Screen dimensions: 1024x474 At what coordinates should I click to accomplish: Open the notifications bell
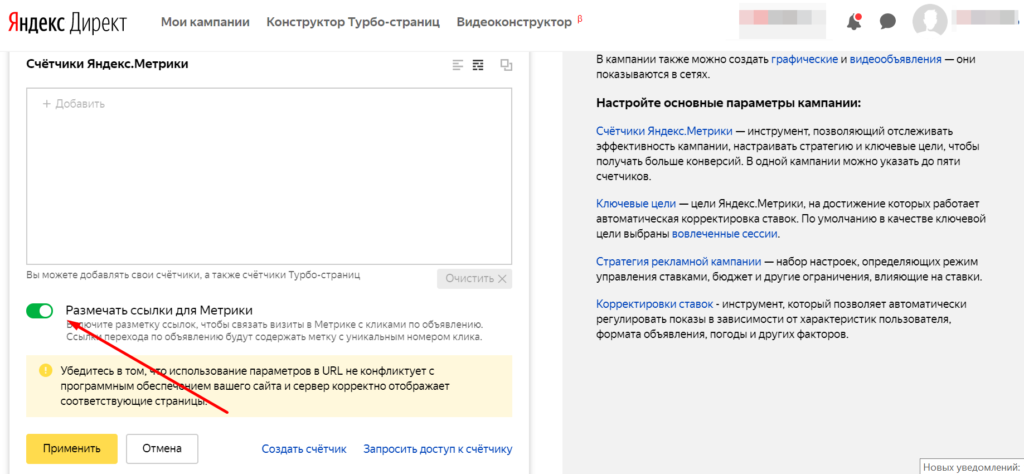click(x=853, y=22)
